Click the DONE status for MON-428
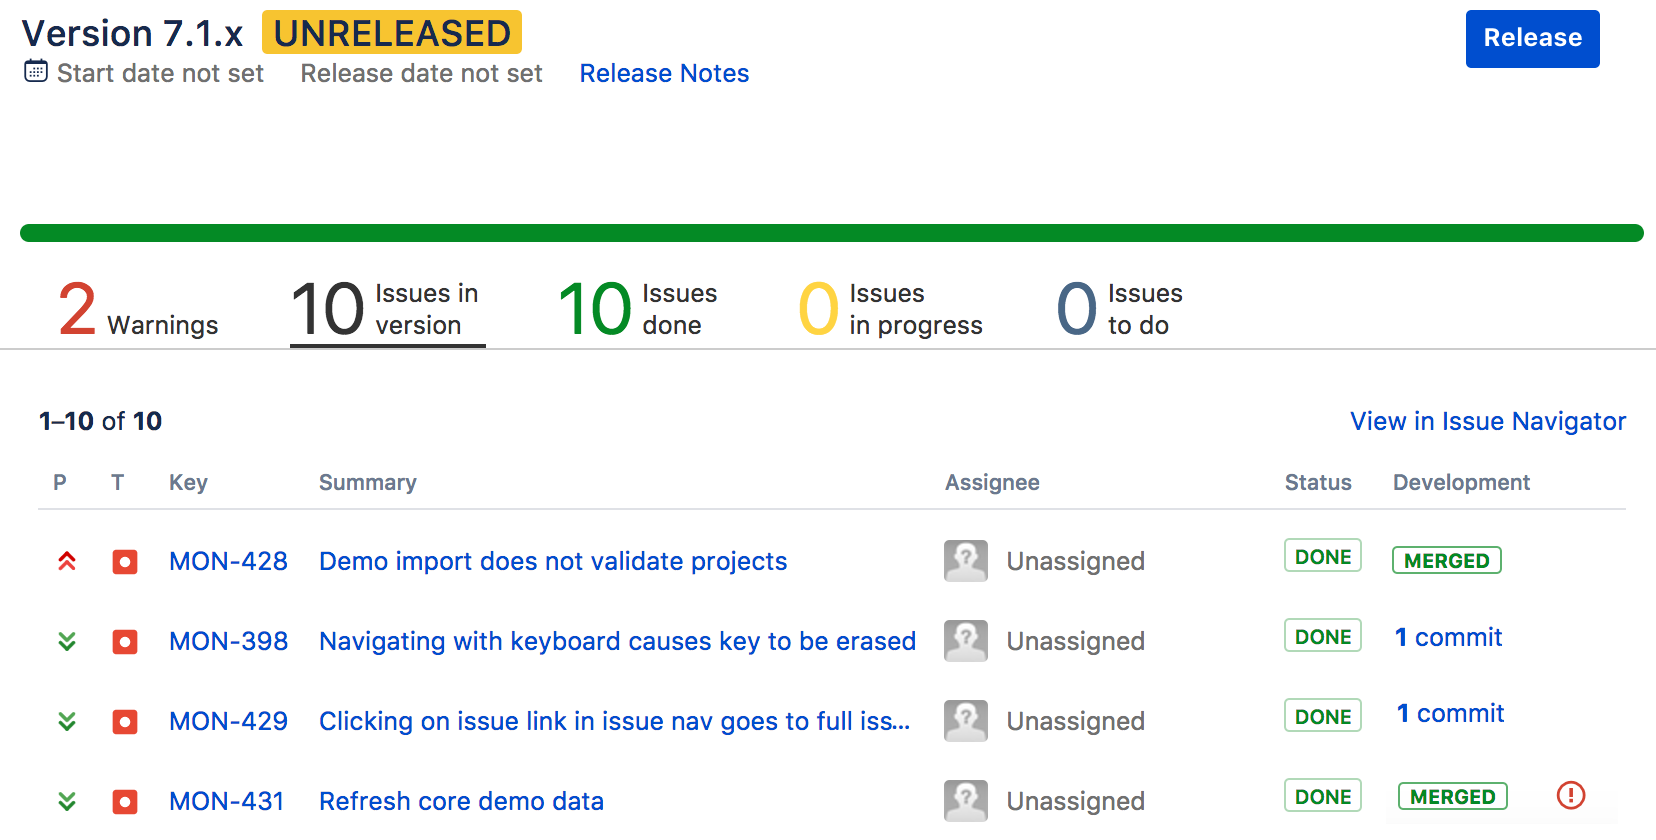This screenshot has height=840, width=1656. [1323, 556]
